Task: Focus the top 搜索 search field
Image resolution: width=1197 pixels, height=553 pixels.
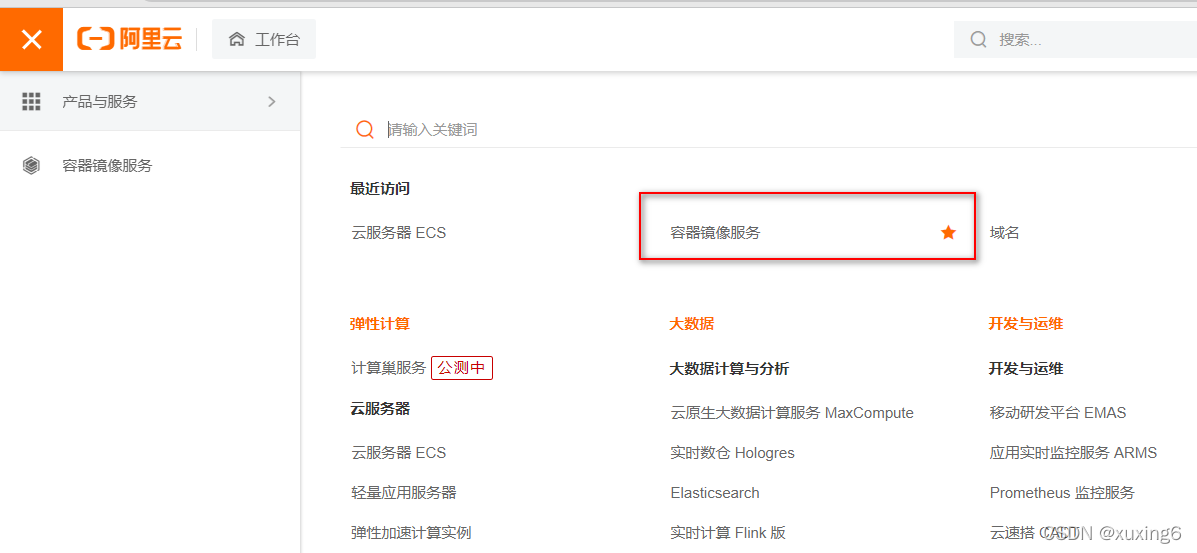Action: [x=1075, y=40]
